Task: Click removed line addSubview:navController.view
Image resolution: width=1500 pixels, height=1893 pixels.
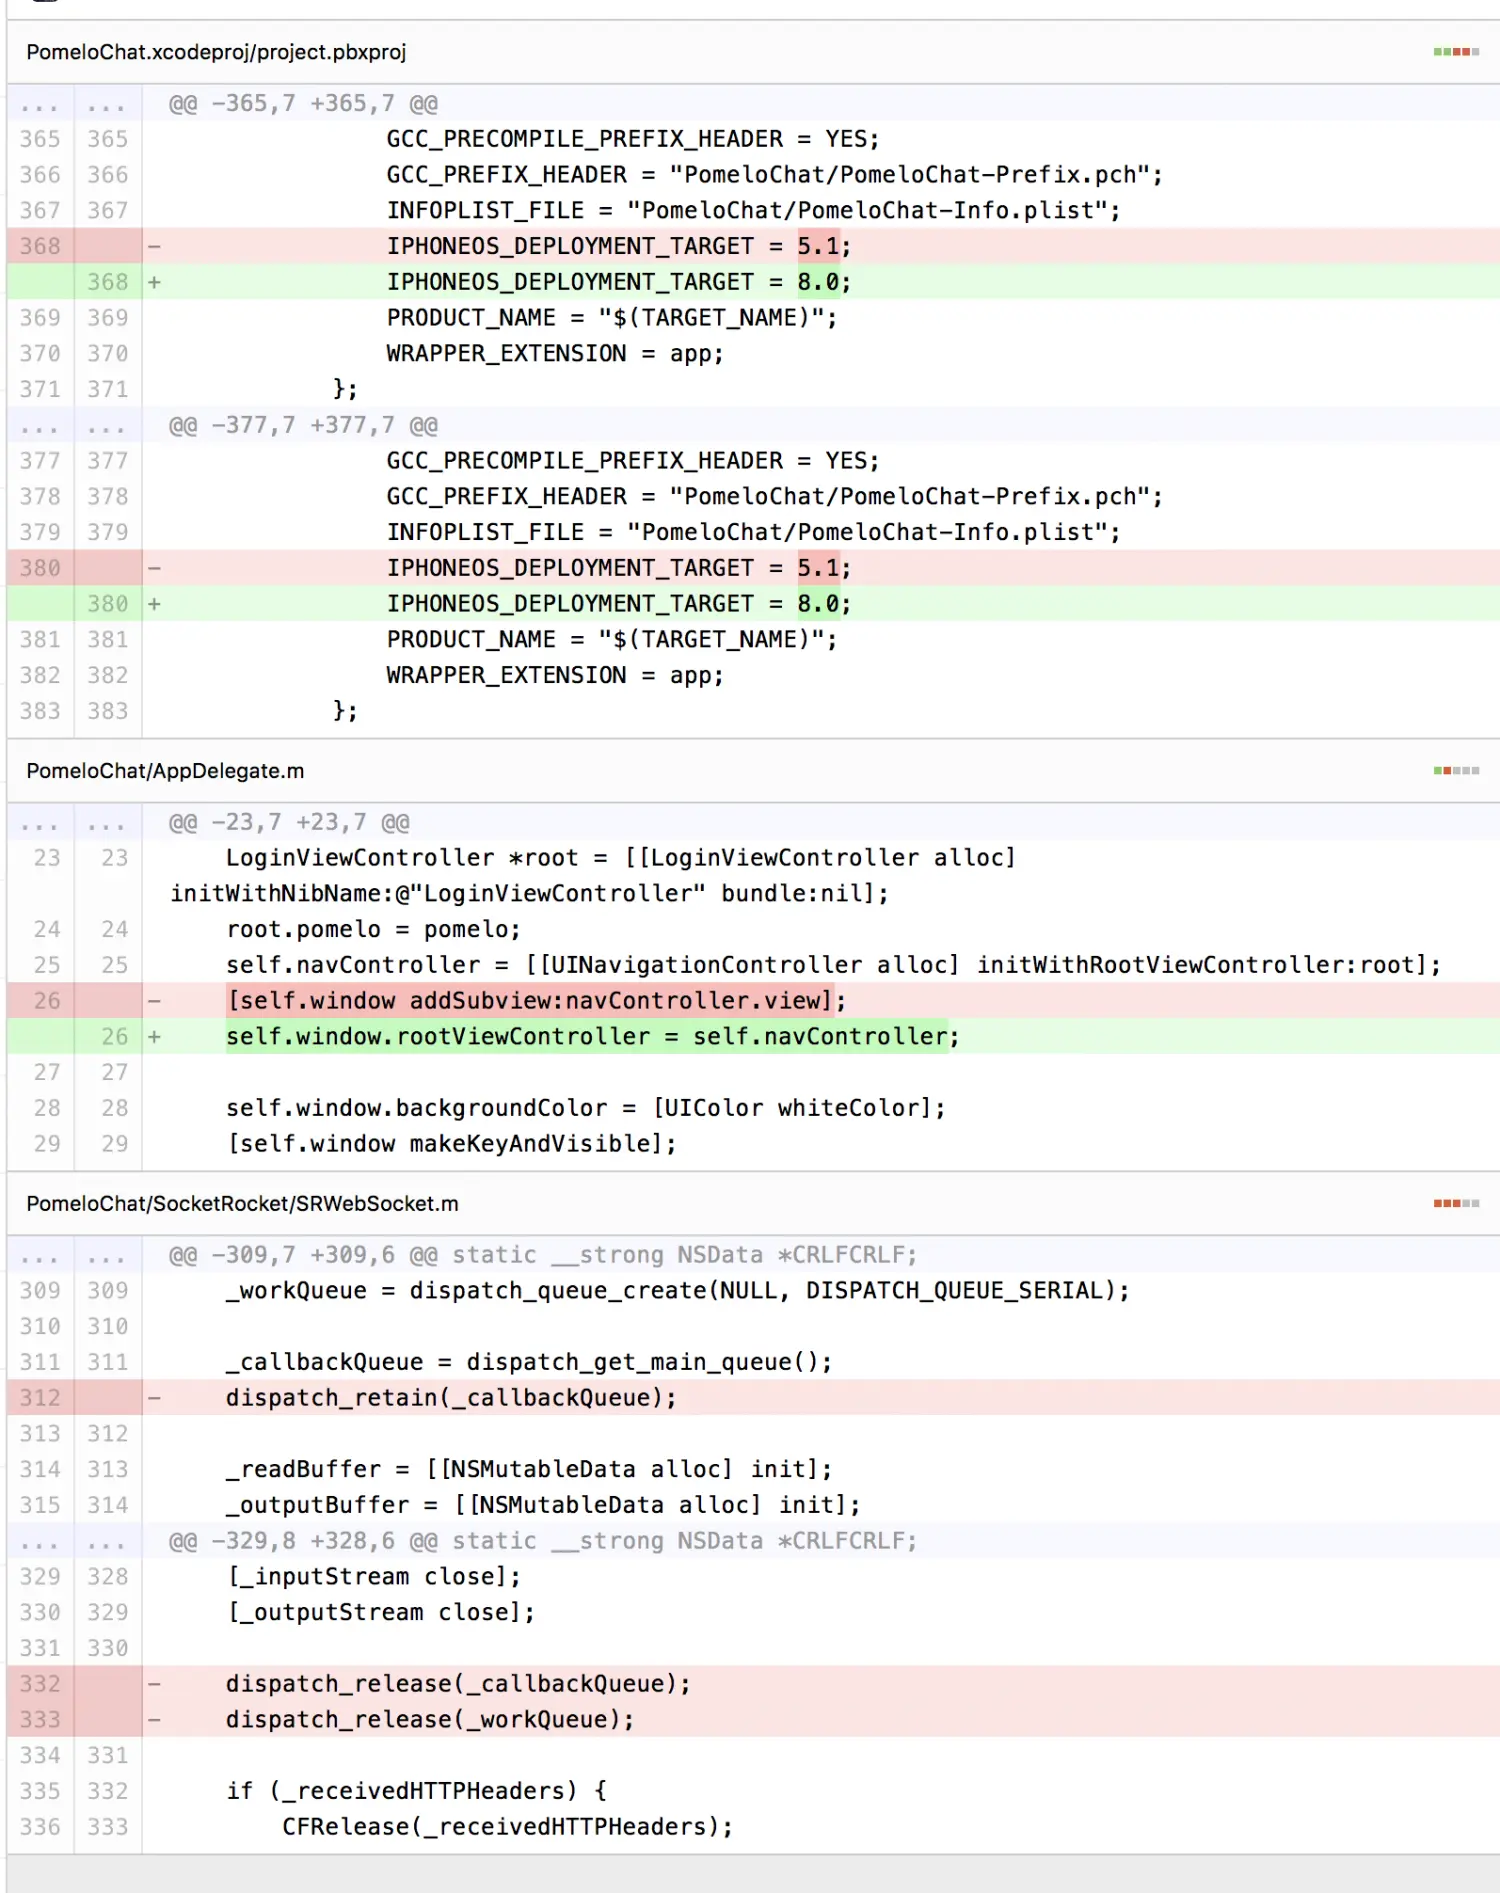Action: [753, 1001]
